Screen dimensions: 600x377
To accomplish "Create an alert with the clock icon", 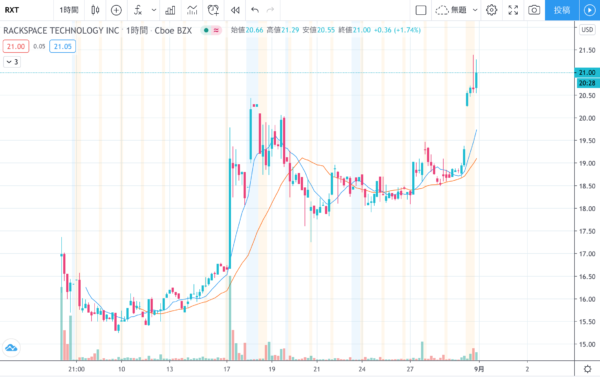I will point(213,10).
